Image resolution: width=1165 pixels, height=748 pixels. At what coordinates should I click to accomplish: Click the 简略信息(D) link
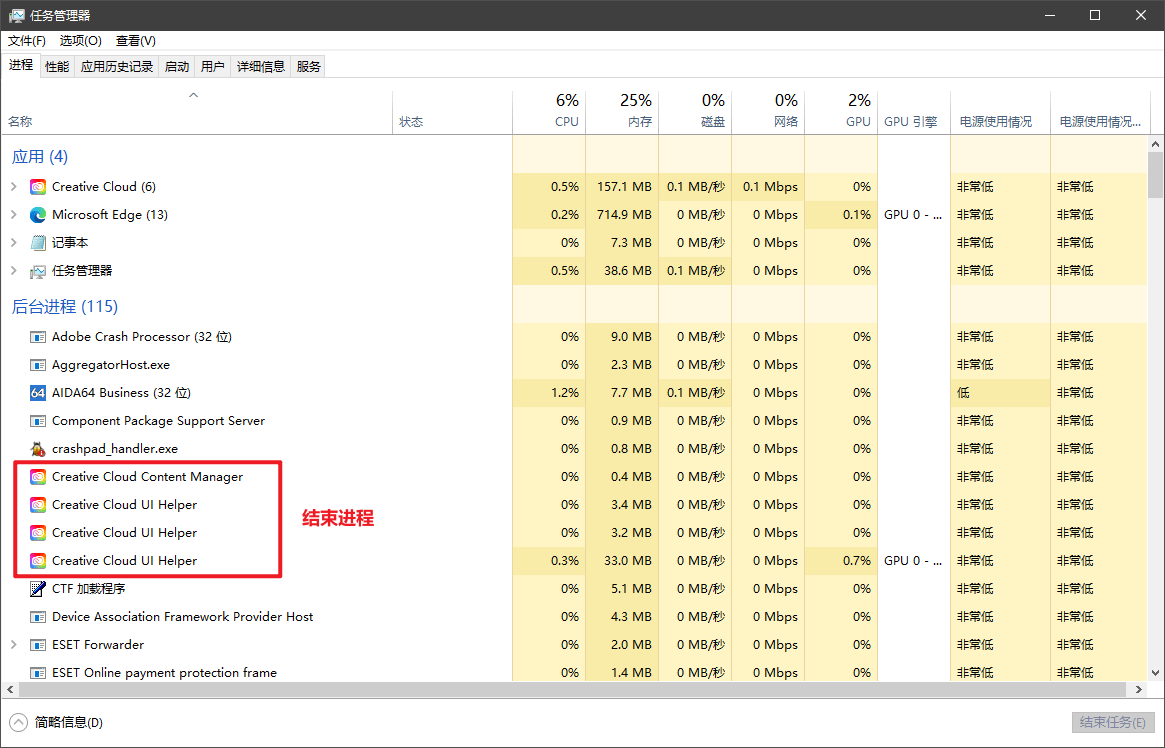(x=68, y=722)
